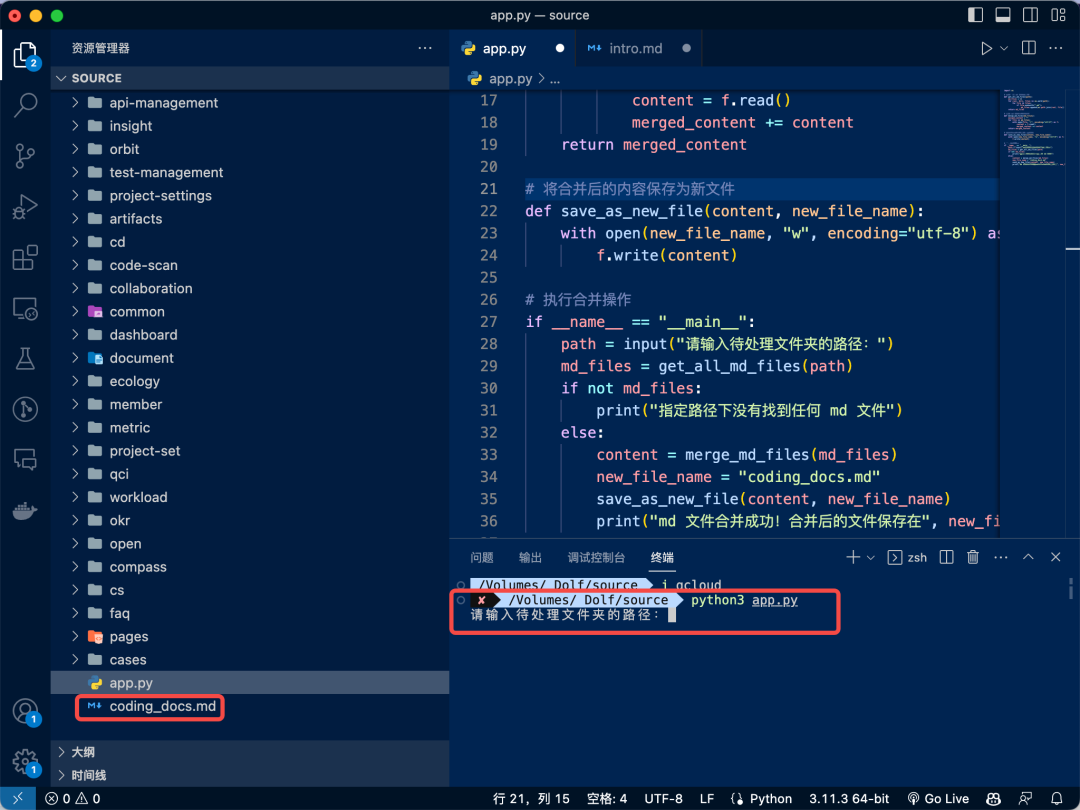Open the notifications bell icon
This screenshot has width=1080, height=810.
(1057, 798)
